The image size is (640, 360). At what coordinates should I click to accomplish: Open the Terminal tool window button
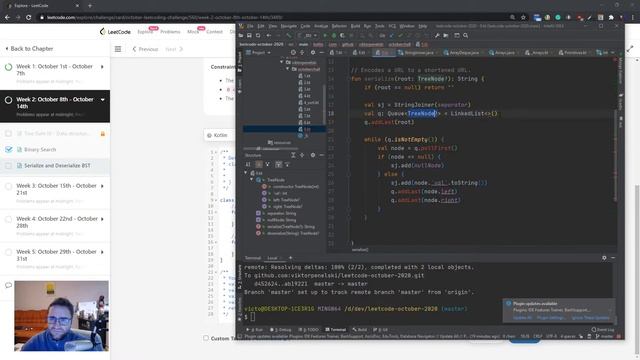(336, 329)
